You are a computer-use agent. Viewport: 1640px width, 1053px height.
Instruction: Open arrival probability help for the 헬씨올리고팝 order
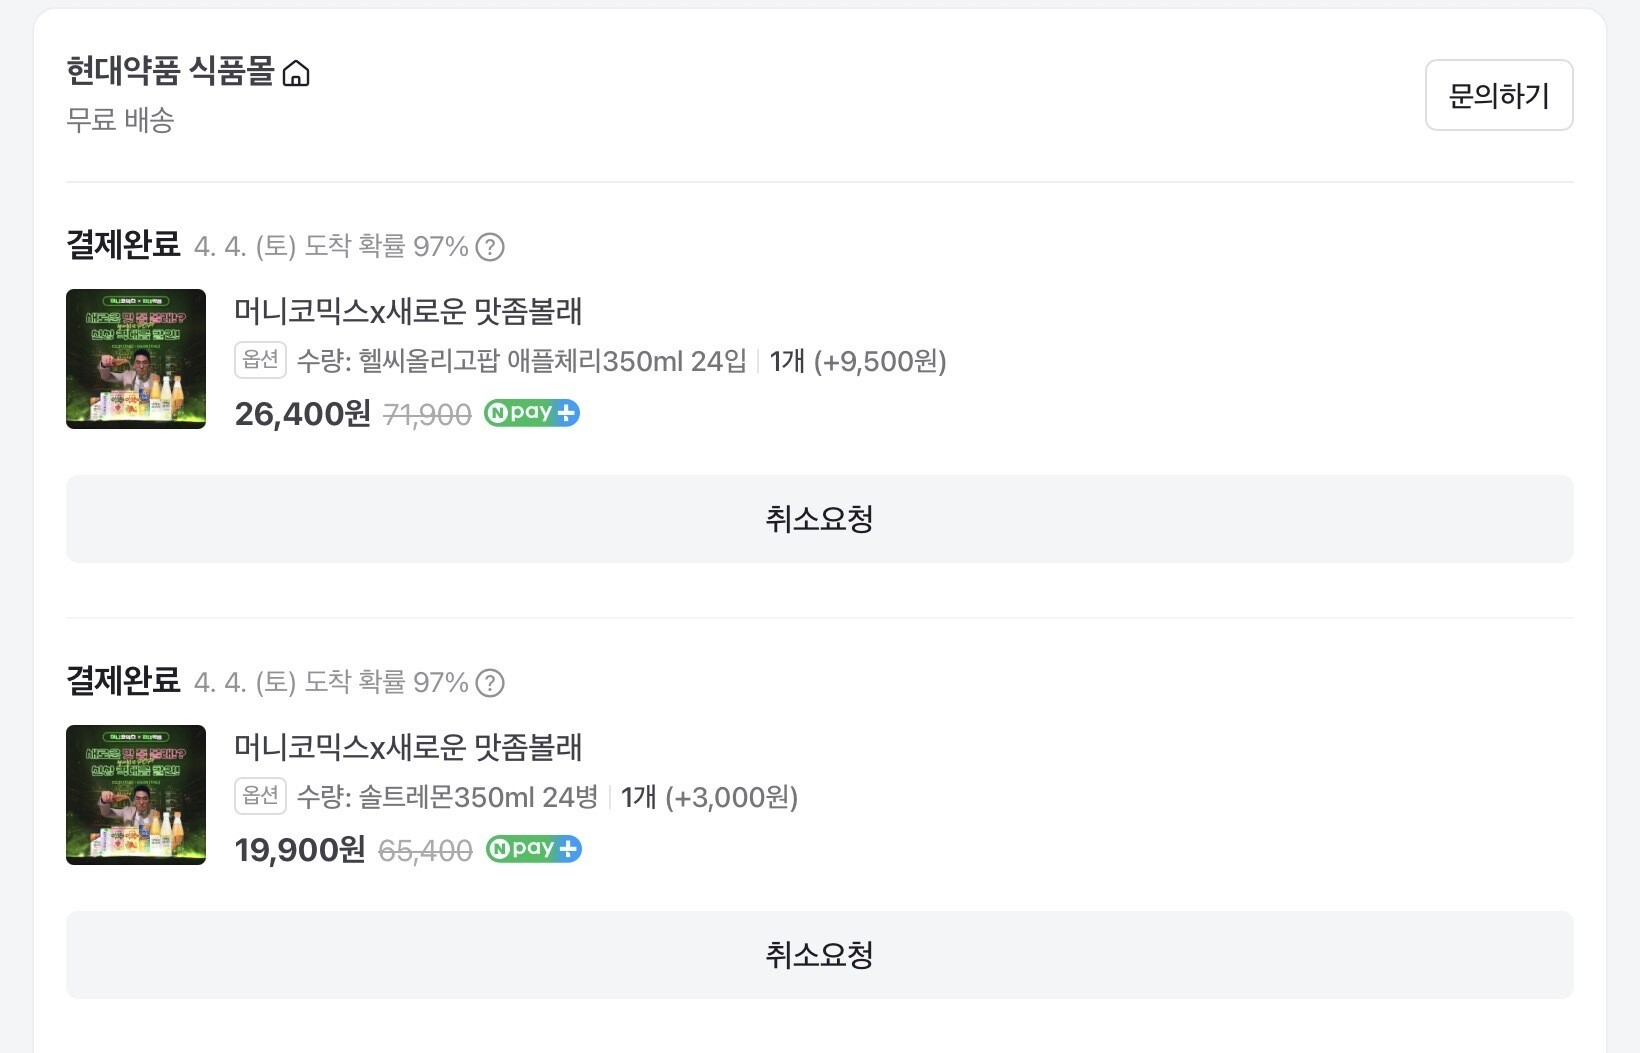point(490,247)
